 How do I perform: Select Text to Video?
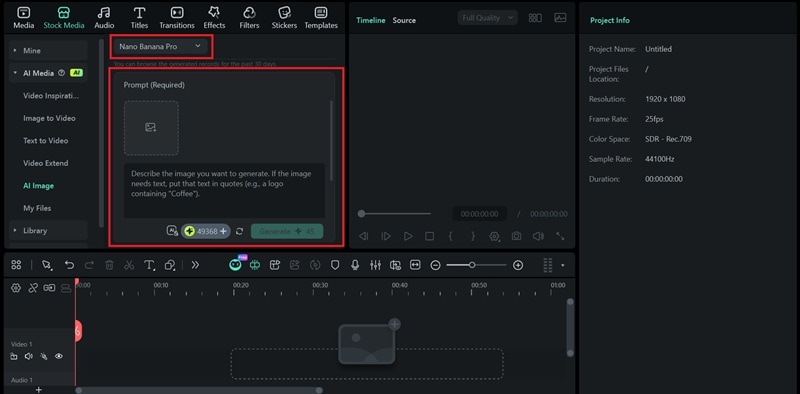[45, 140]
